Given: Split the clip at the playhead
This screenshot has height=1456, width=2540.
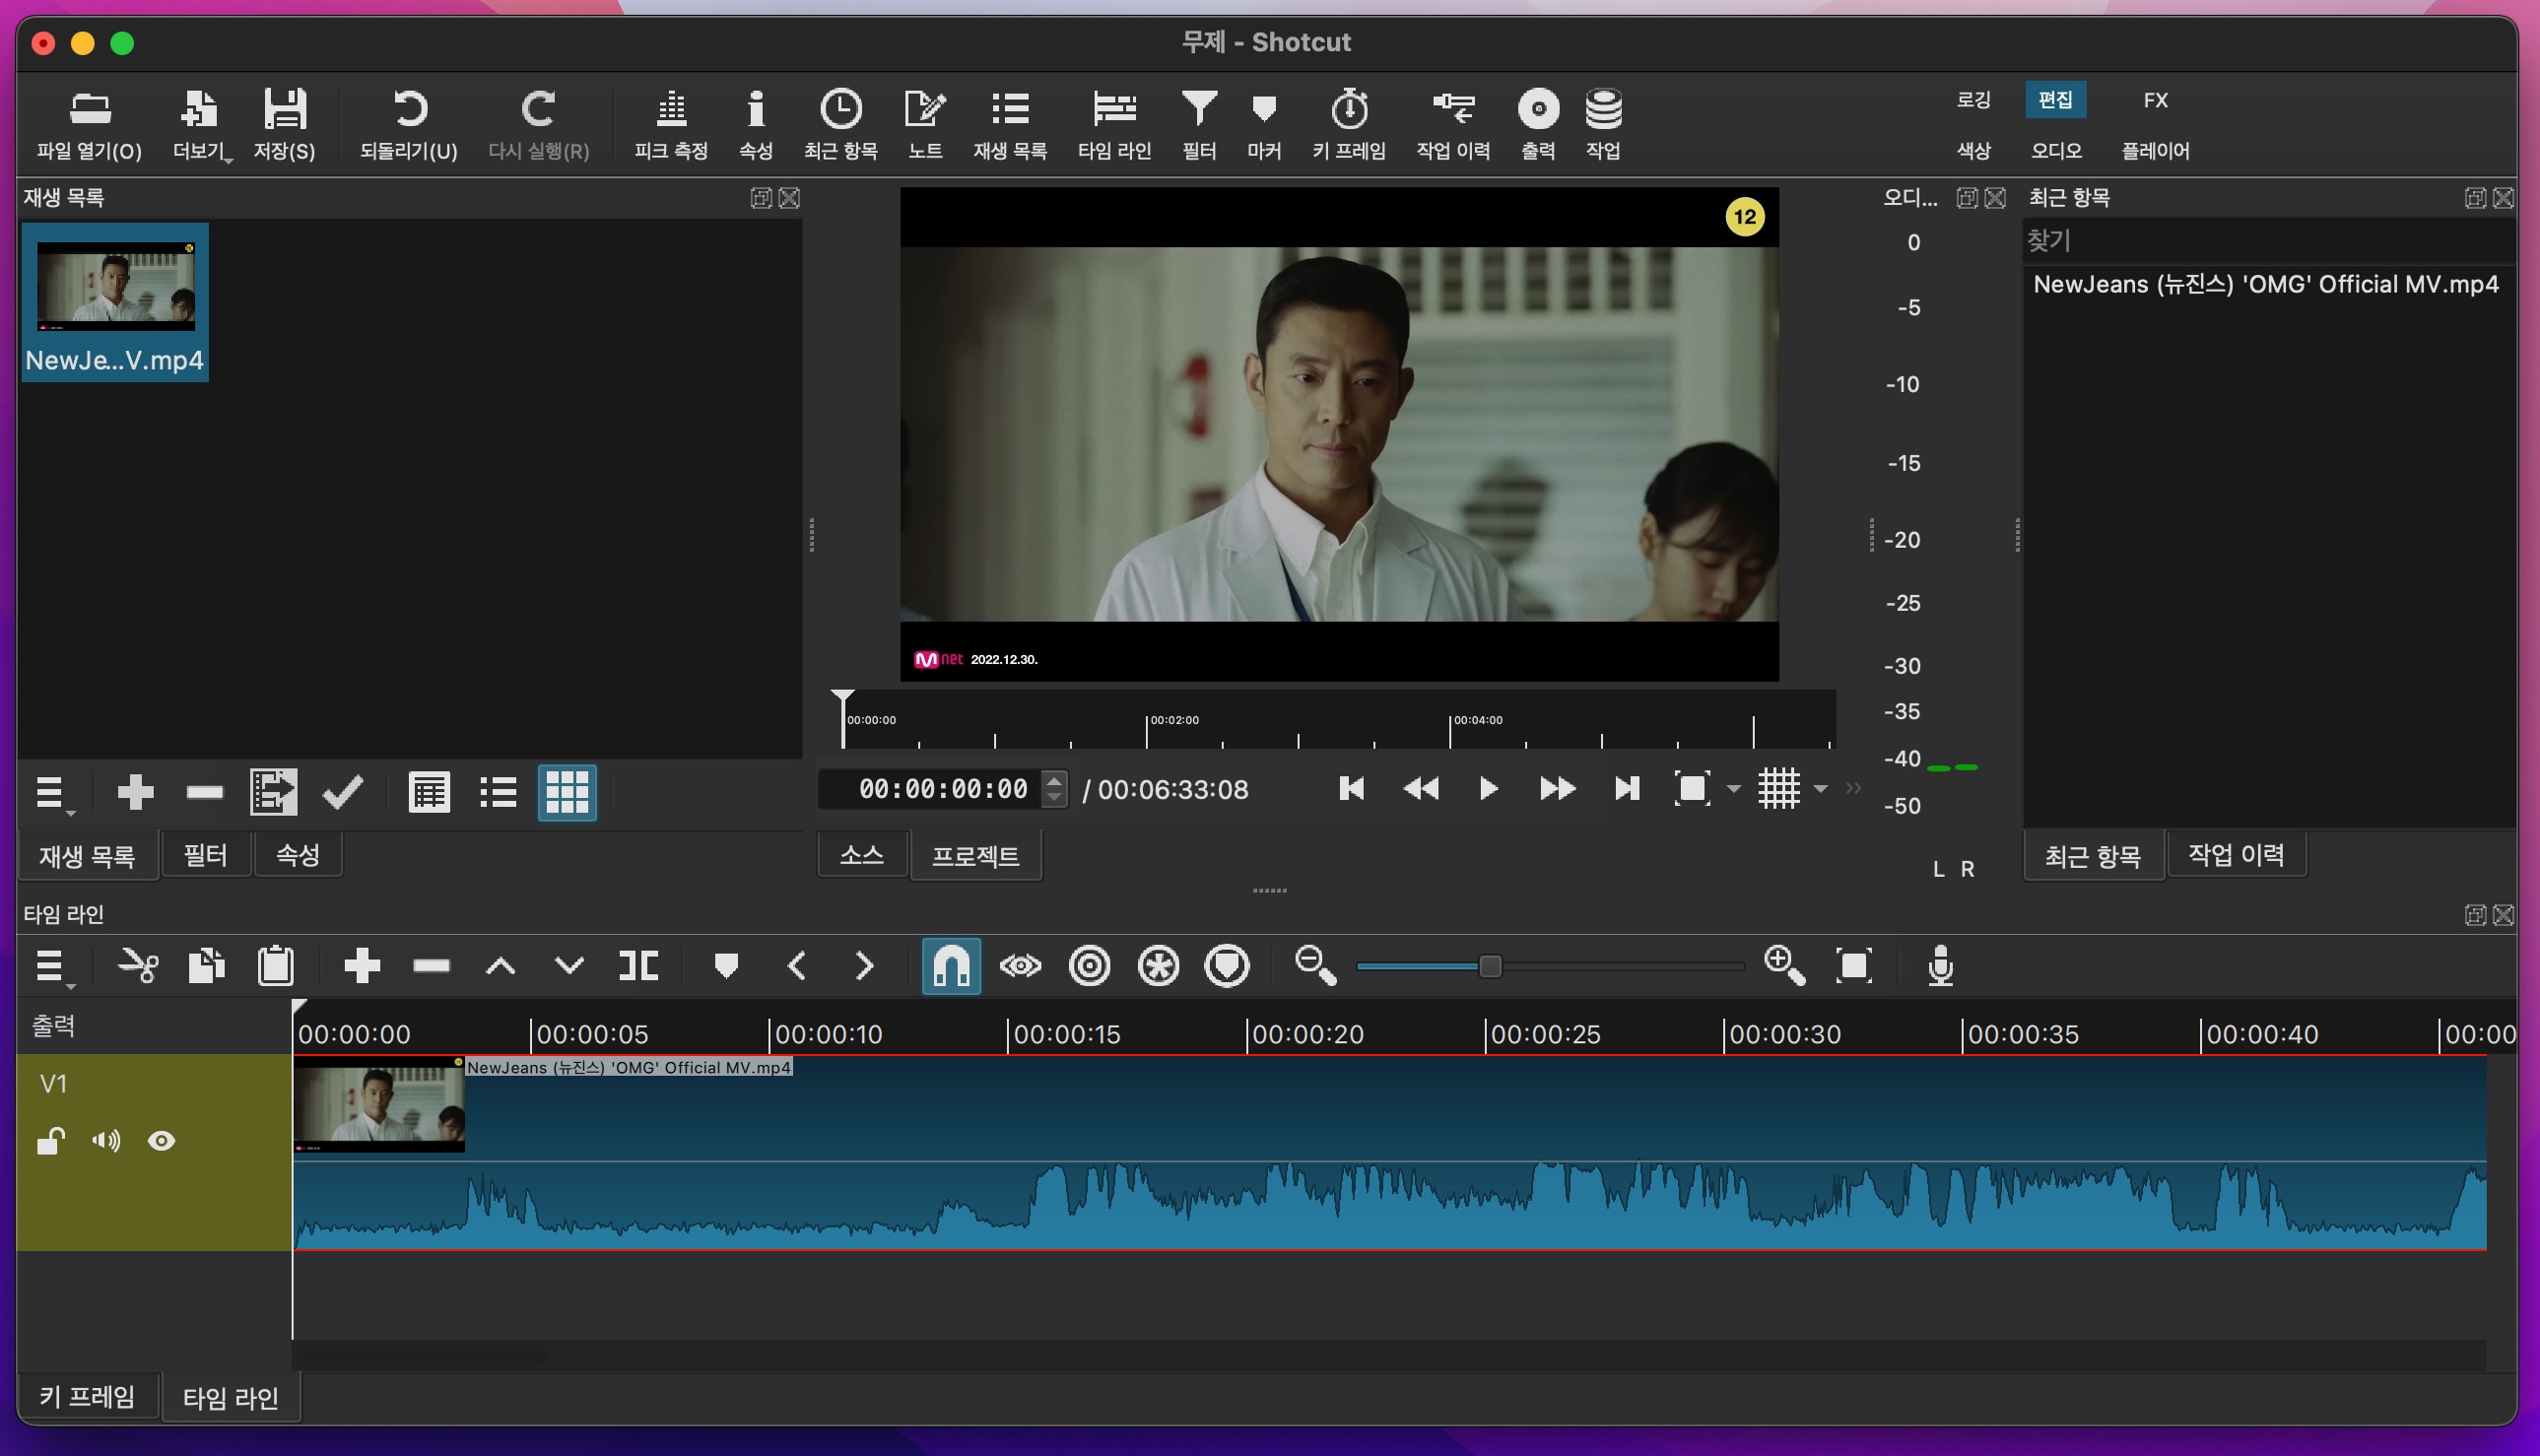Looking at the screenshot, I should [638, 966].
